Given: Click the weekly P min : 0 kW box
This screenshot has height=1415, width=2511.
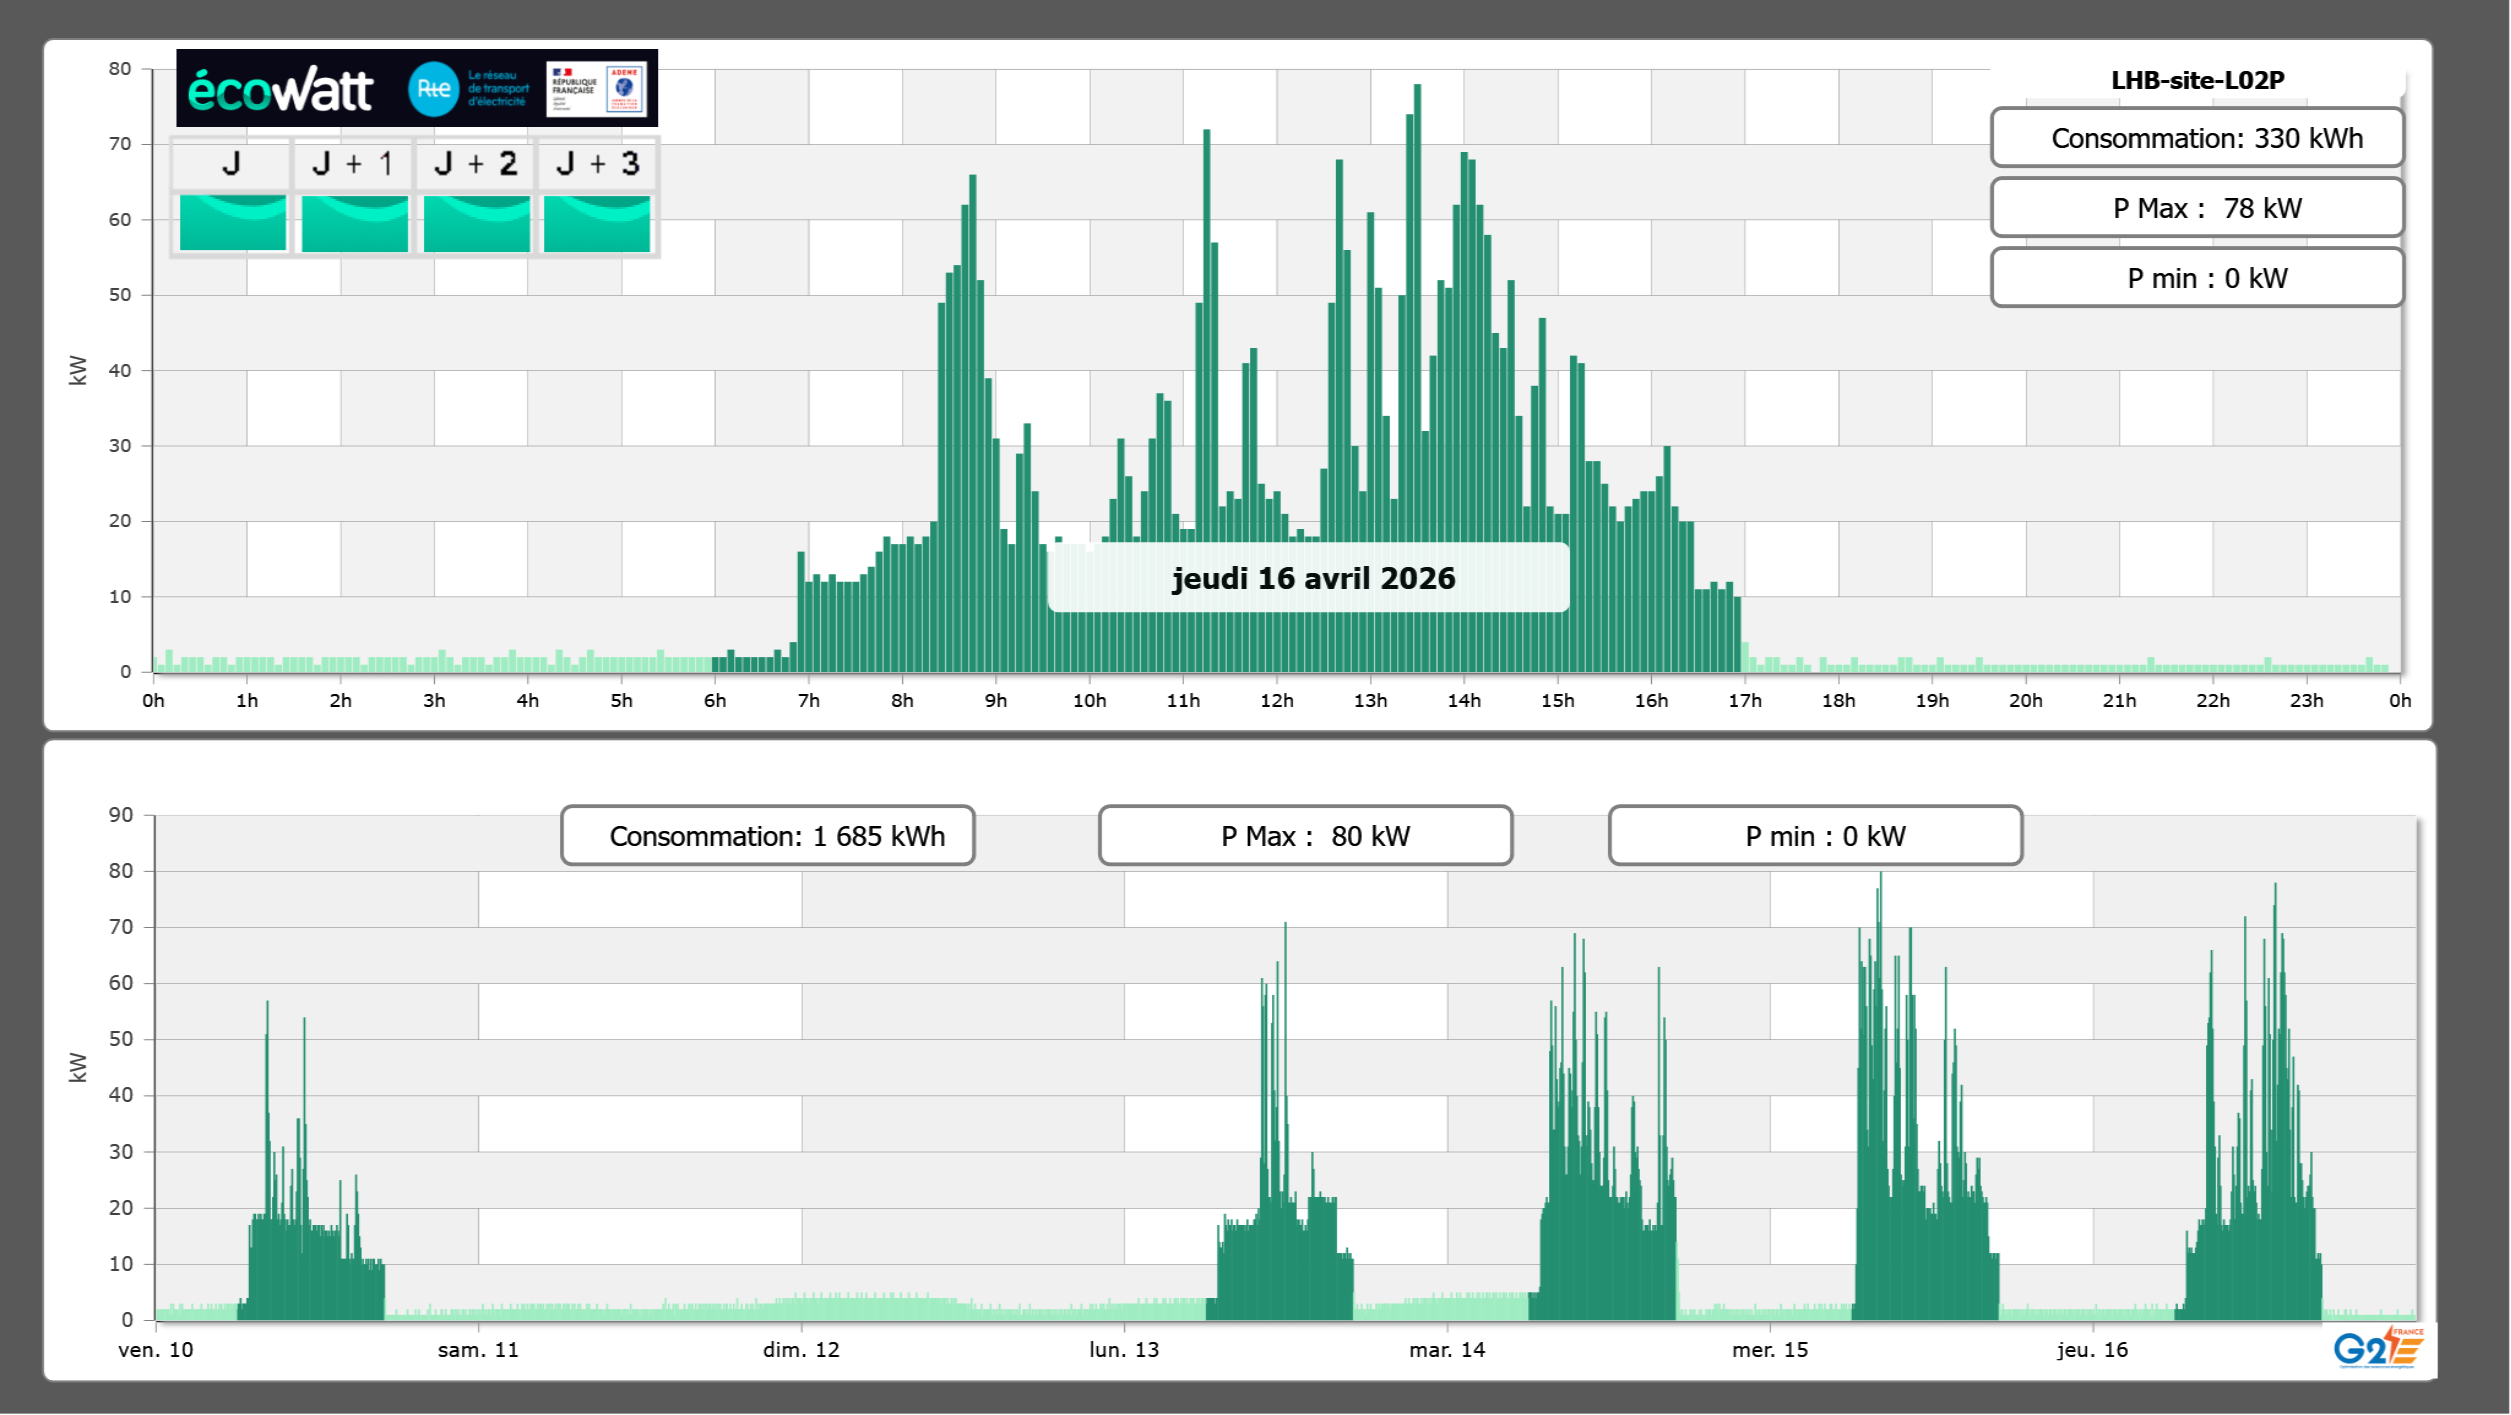Looking at the screenshot, I should click(x=1815, y=836).
